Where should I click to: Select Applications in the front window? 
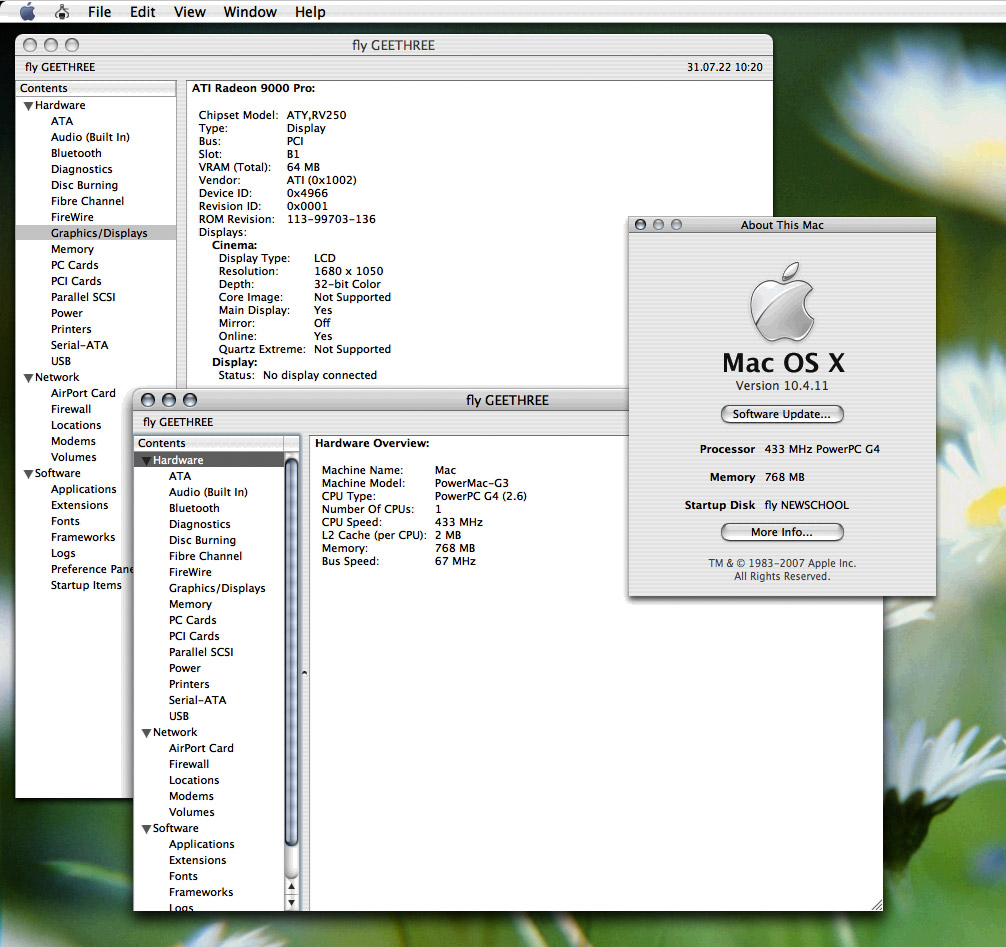(x=201, y=844)
